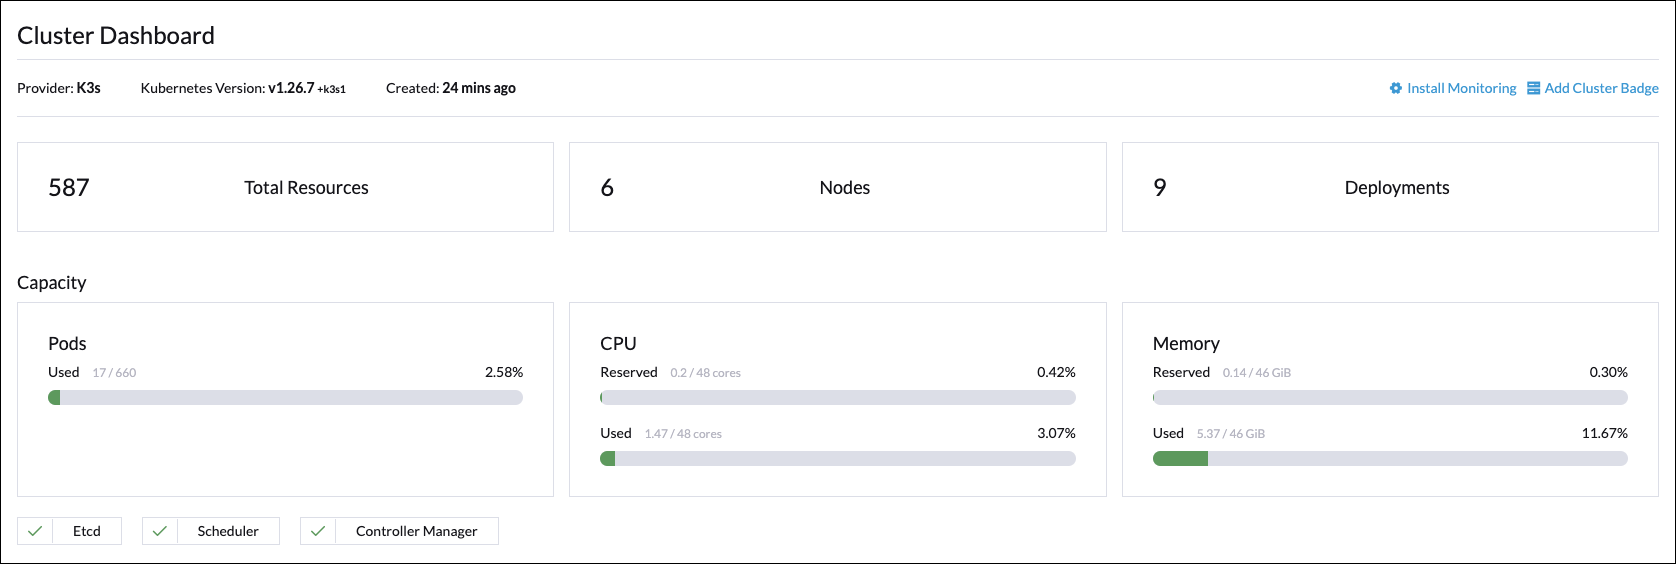Screen dimensions: 1676x564
Task: Open the Deployments count card
Action: pyautogui.click(x=1390, y=187)
